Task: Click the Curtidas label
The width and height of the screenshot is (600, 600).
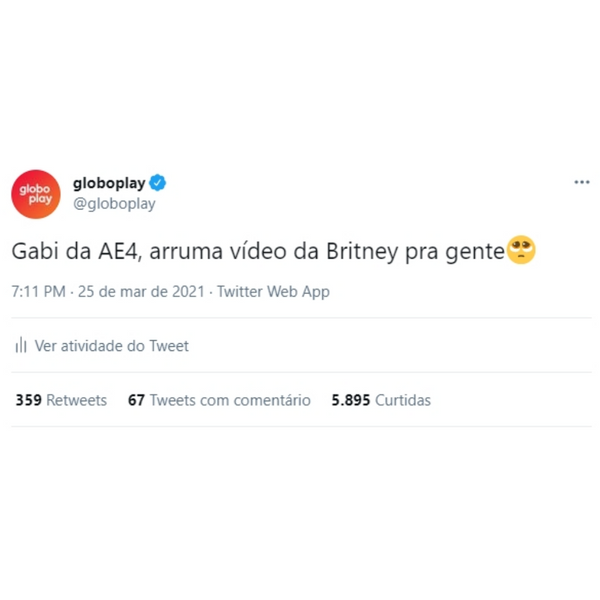Action: click(x=403, y=400)
